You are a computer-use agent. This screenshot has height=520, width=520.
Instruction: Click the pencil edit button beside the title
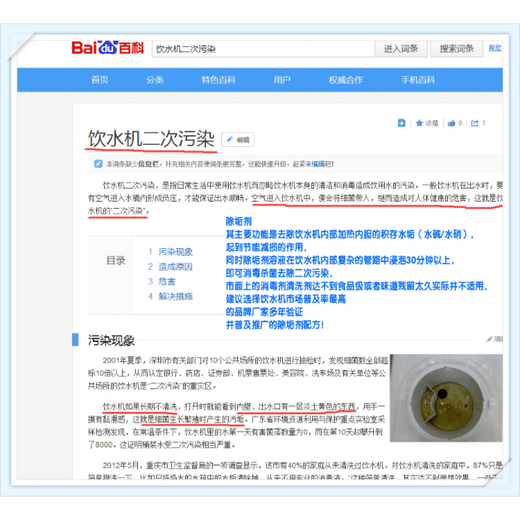tap(238, 140)
